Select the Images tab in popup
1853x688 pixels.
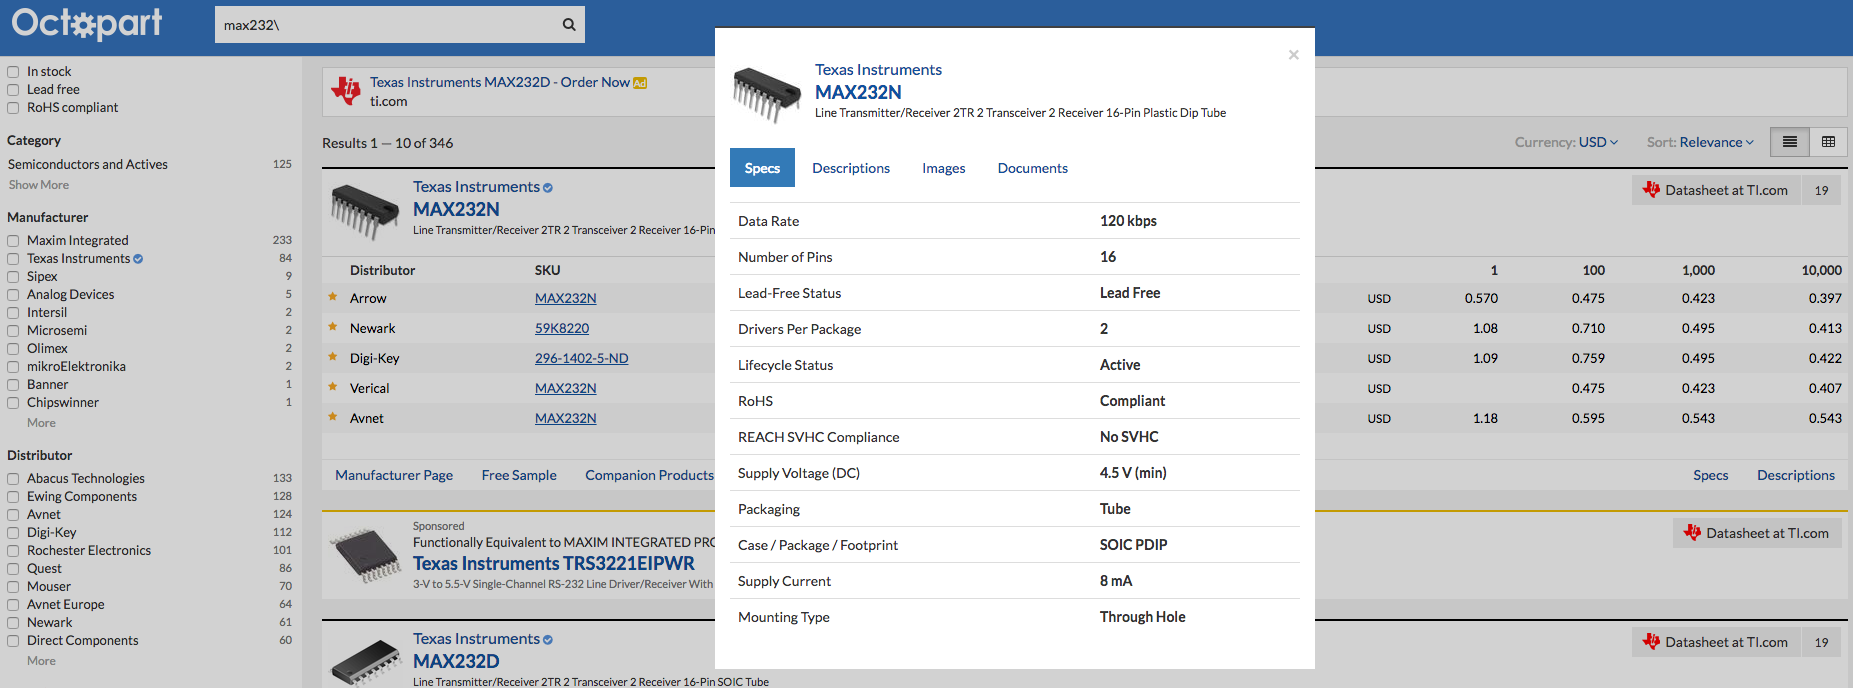(944, 168)
